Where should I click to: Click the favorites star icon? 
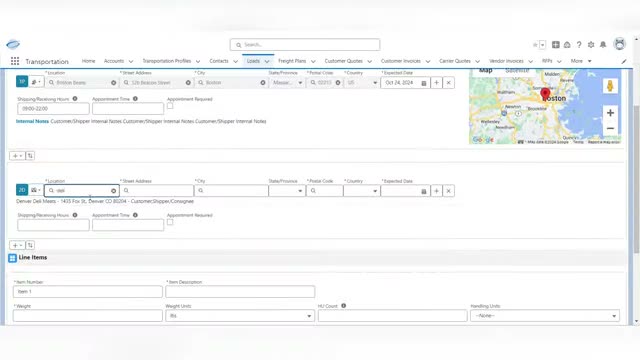pos(535,45)
